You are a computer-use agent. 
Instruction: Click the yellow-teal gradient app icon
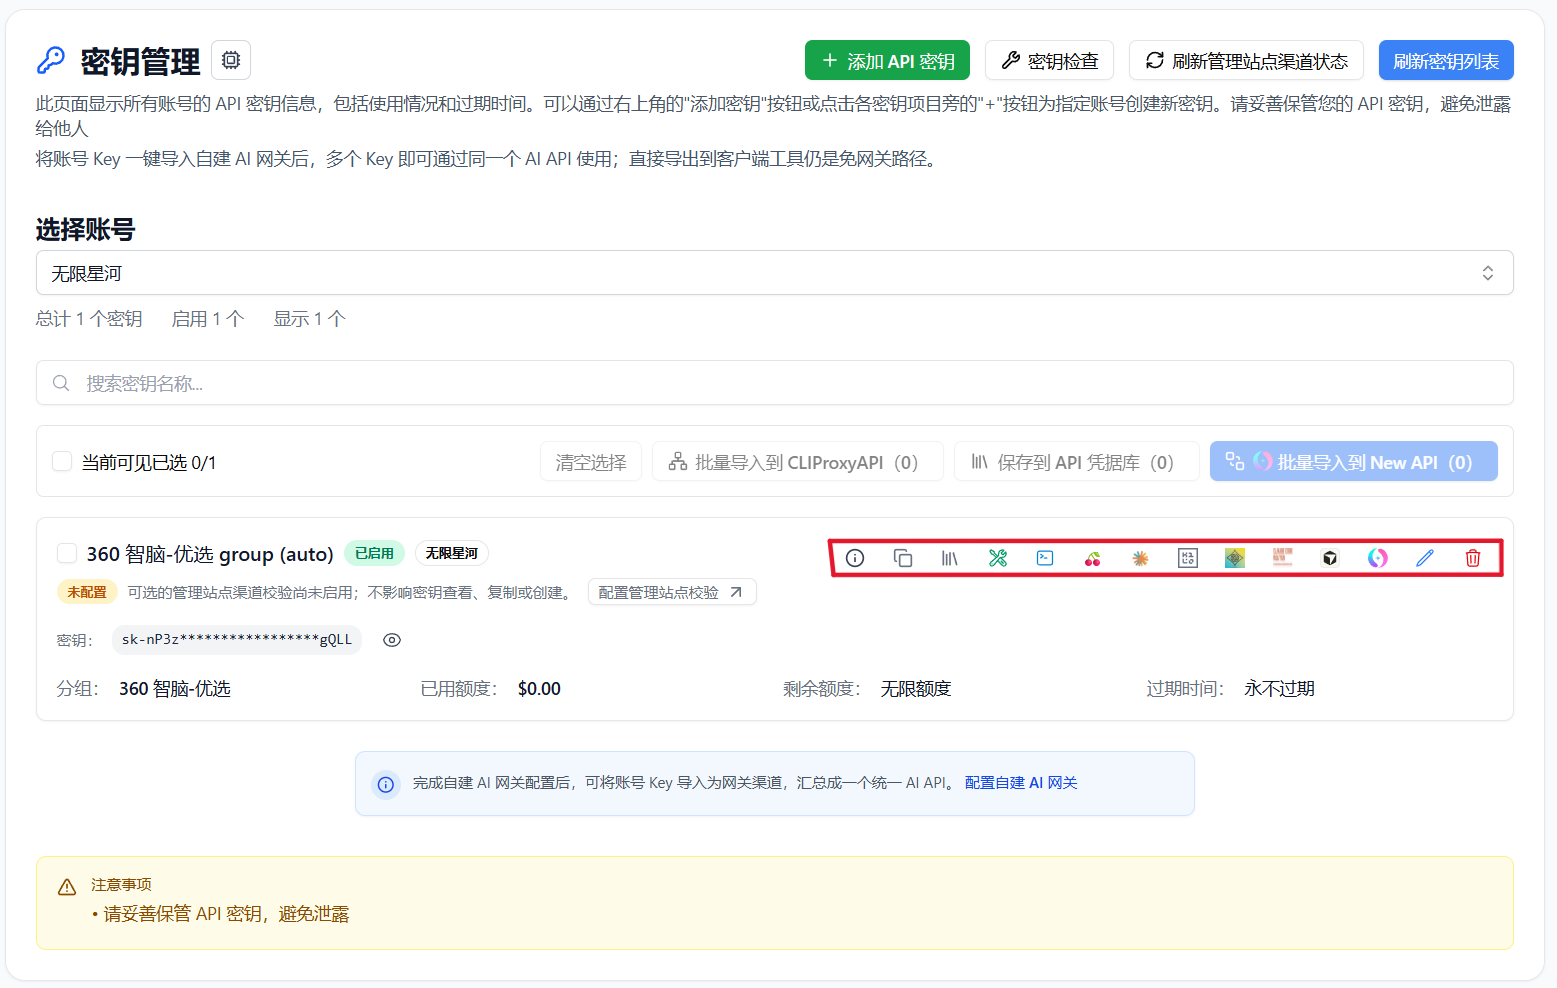tap(1235, 558)
